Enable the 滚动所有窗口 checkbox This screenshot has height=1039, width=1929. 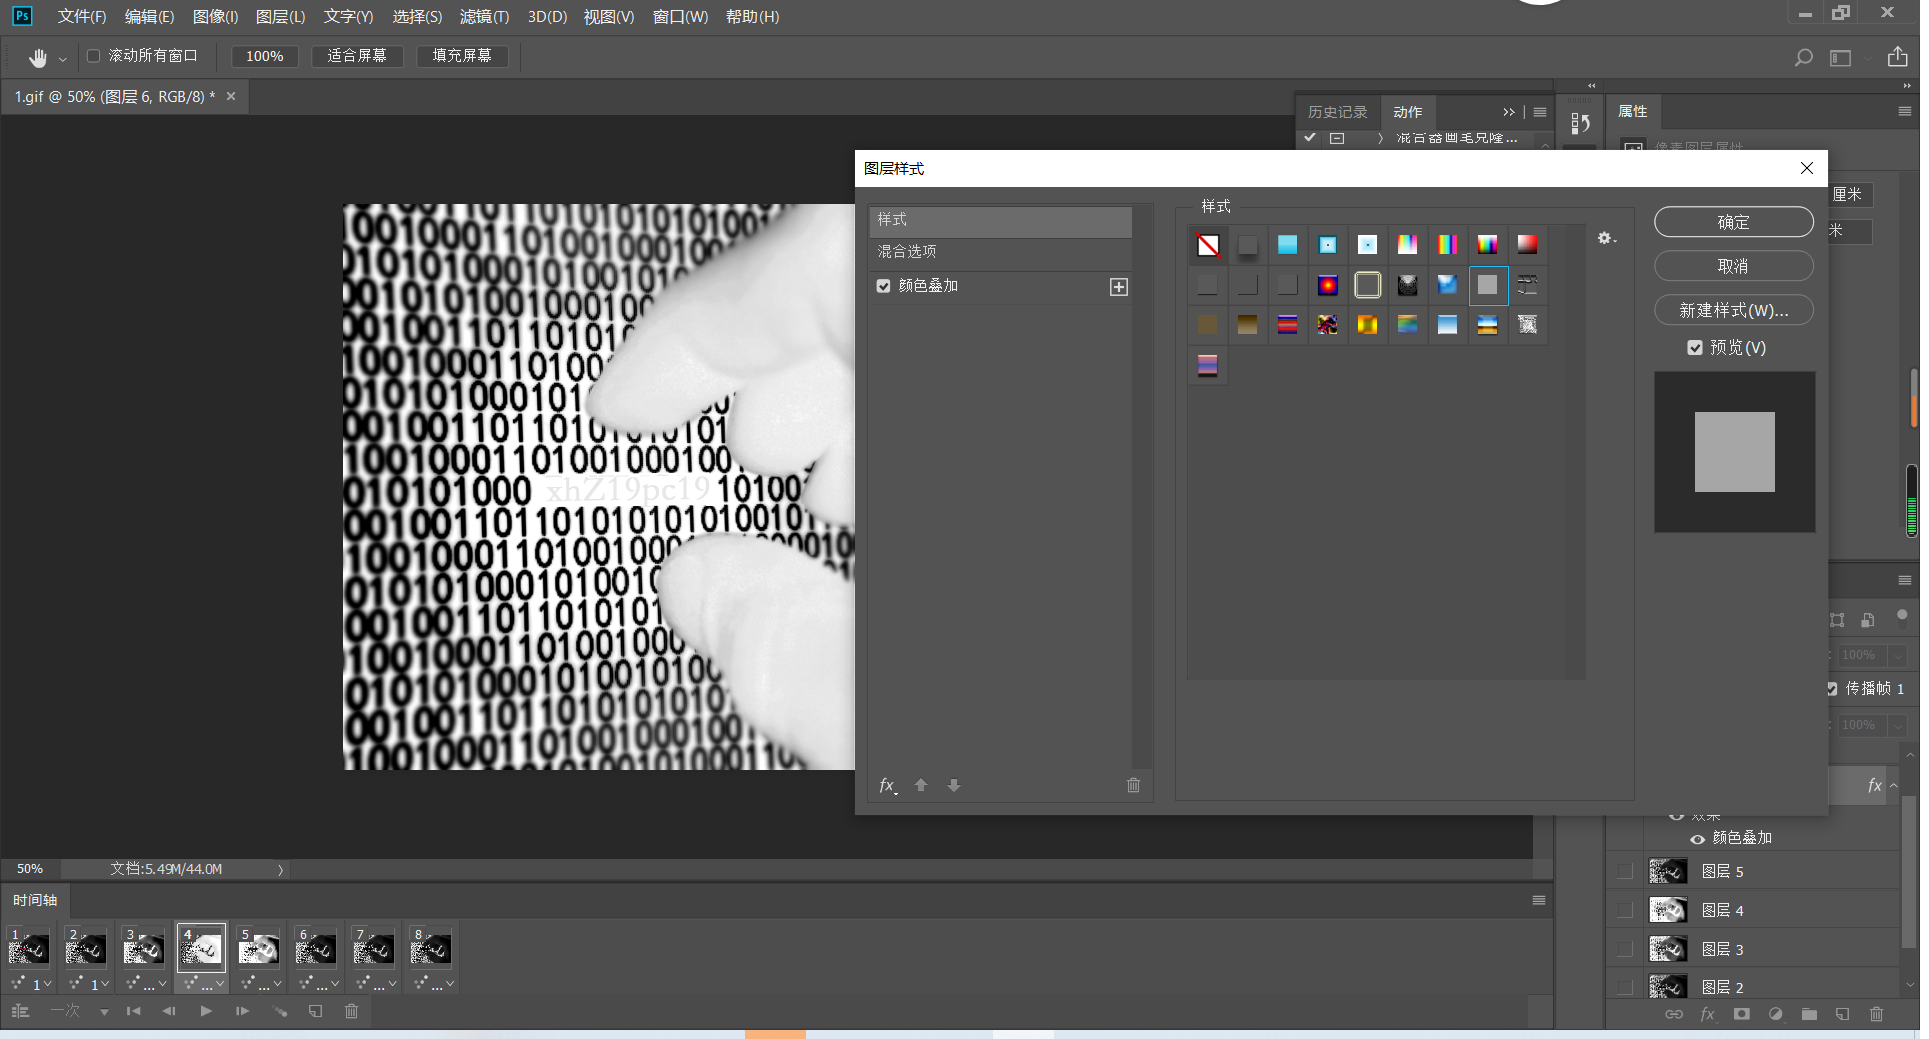click(94, 56)
